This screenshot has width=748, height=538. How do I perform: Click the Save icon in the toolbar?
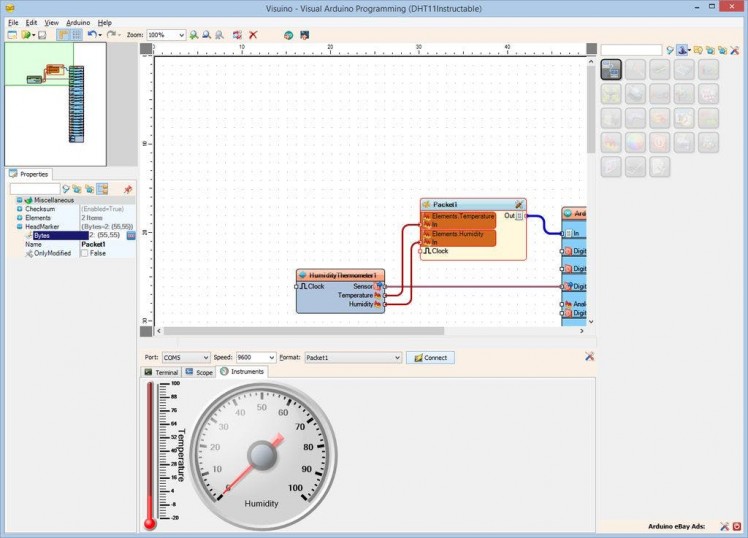click(42, 35)
